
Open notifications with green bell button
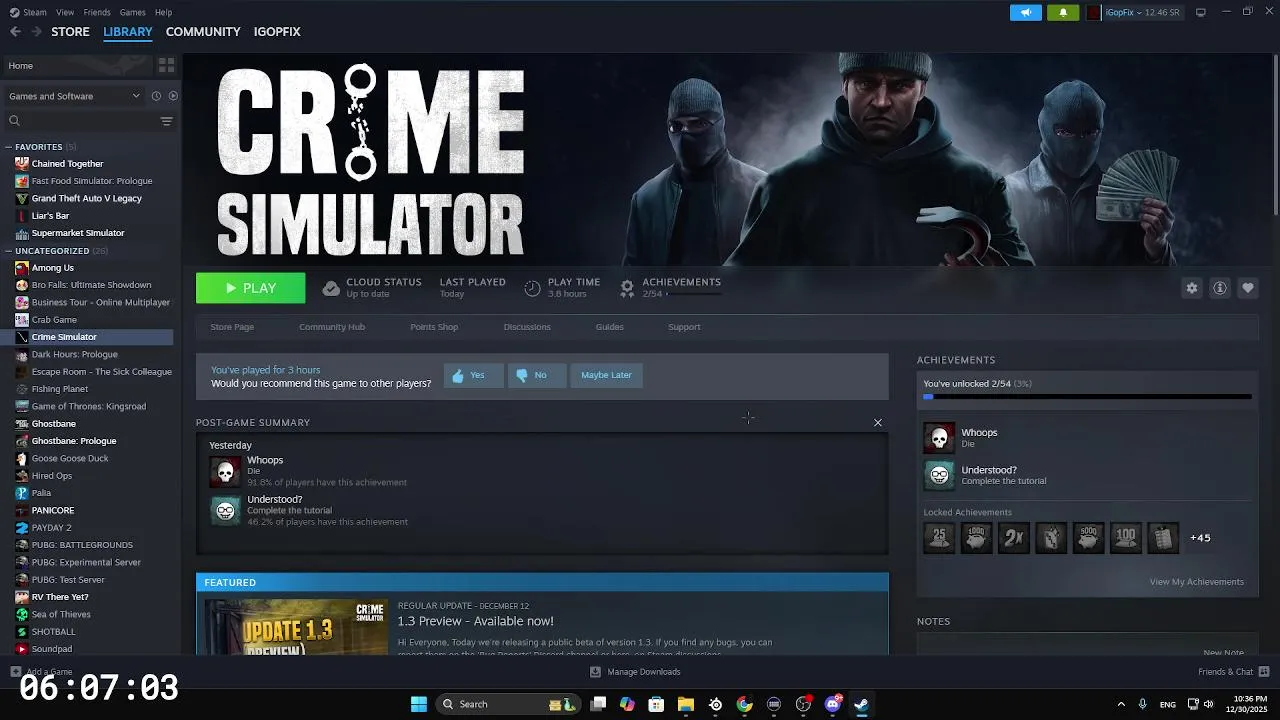[x=1063, y=12]
